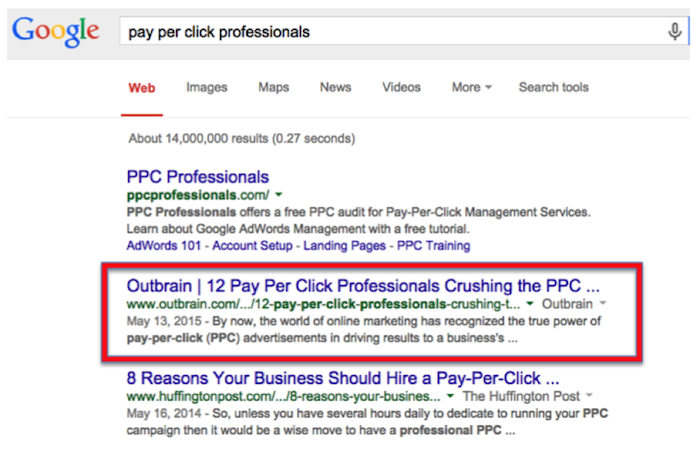Expand the More dropdown menu
This screenshot has height=453, width=700.
(471, 87)
